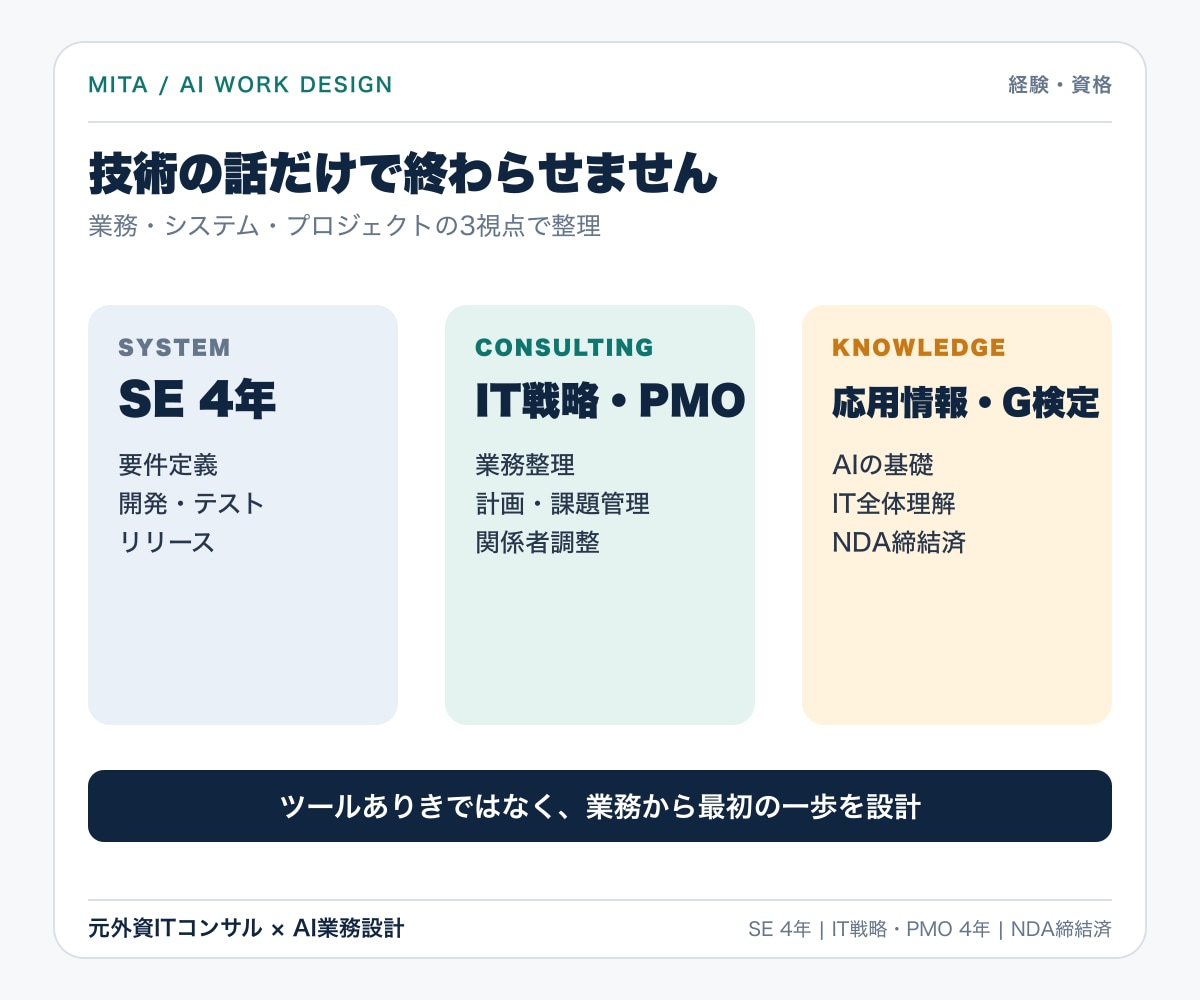The height and width of the screenshot is (1000, 1200).
Task: Click the headline 技術の話だけで終わらせません
Action: coord(403,173)
